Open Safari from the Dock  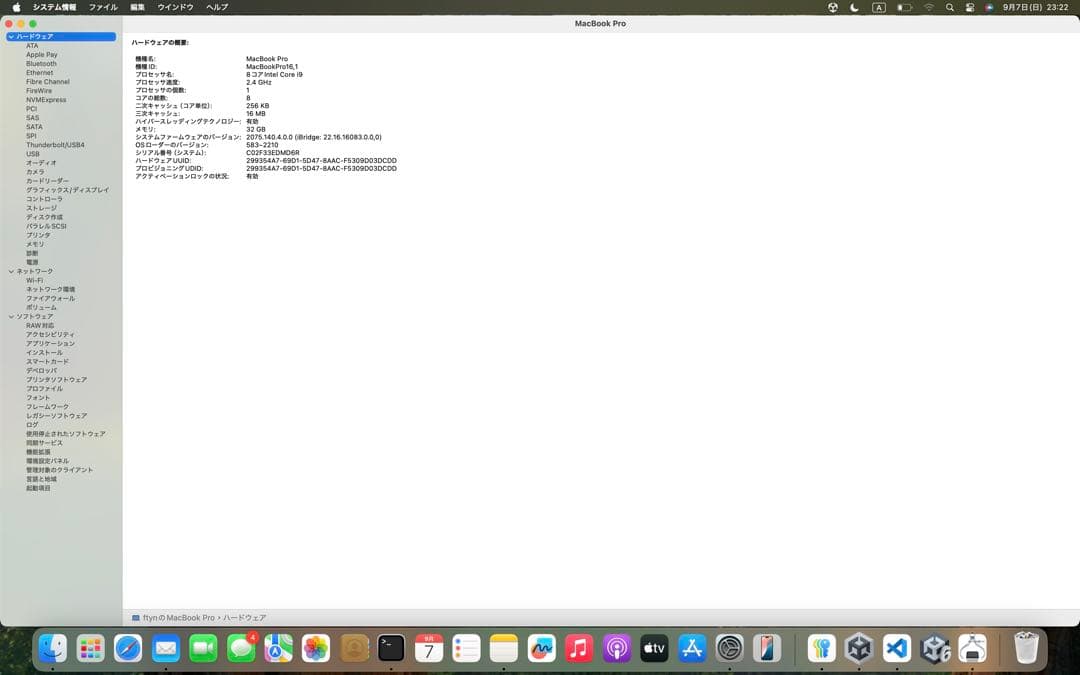(x=127, y=648)
